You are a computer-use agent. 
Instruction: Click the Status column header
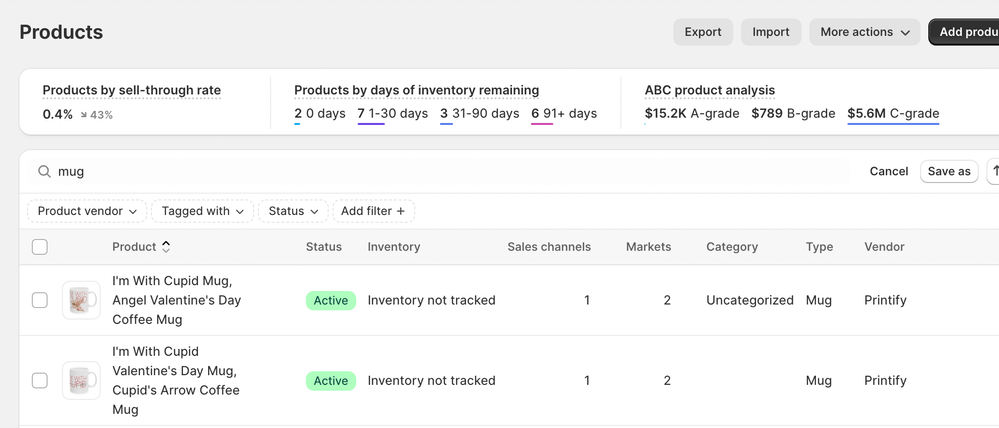click(x=324, y=246)
